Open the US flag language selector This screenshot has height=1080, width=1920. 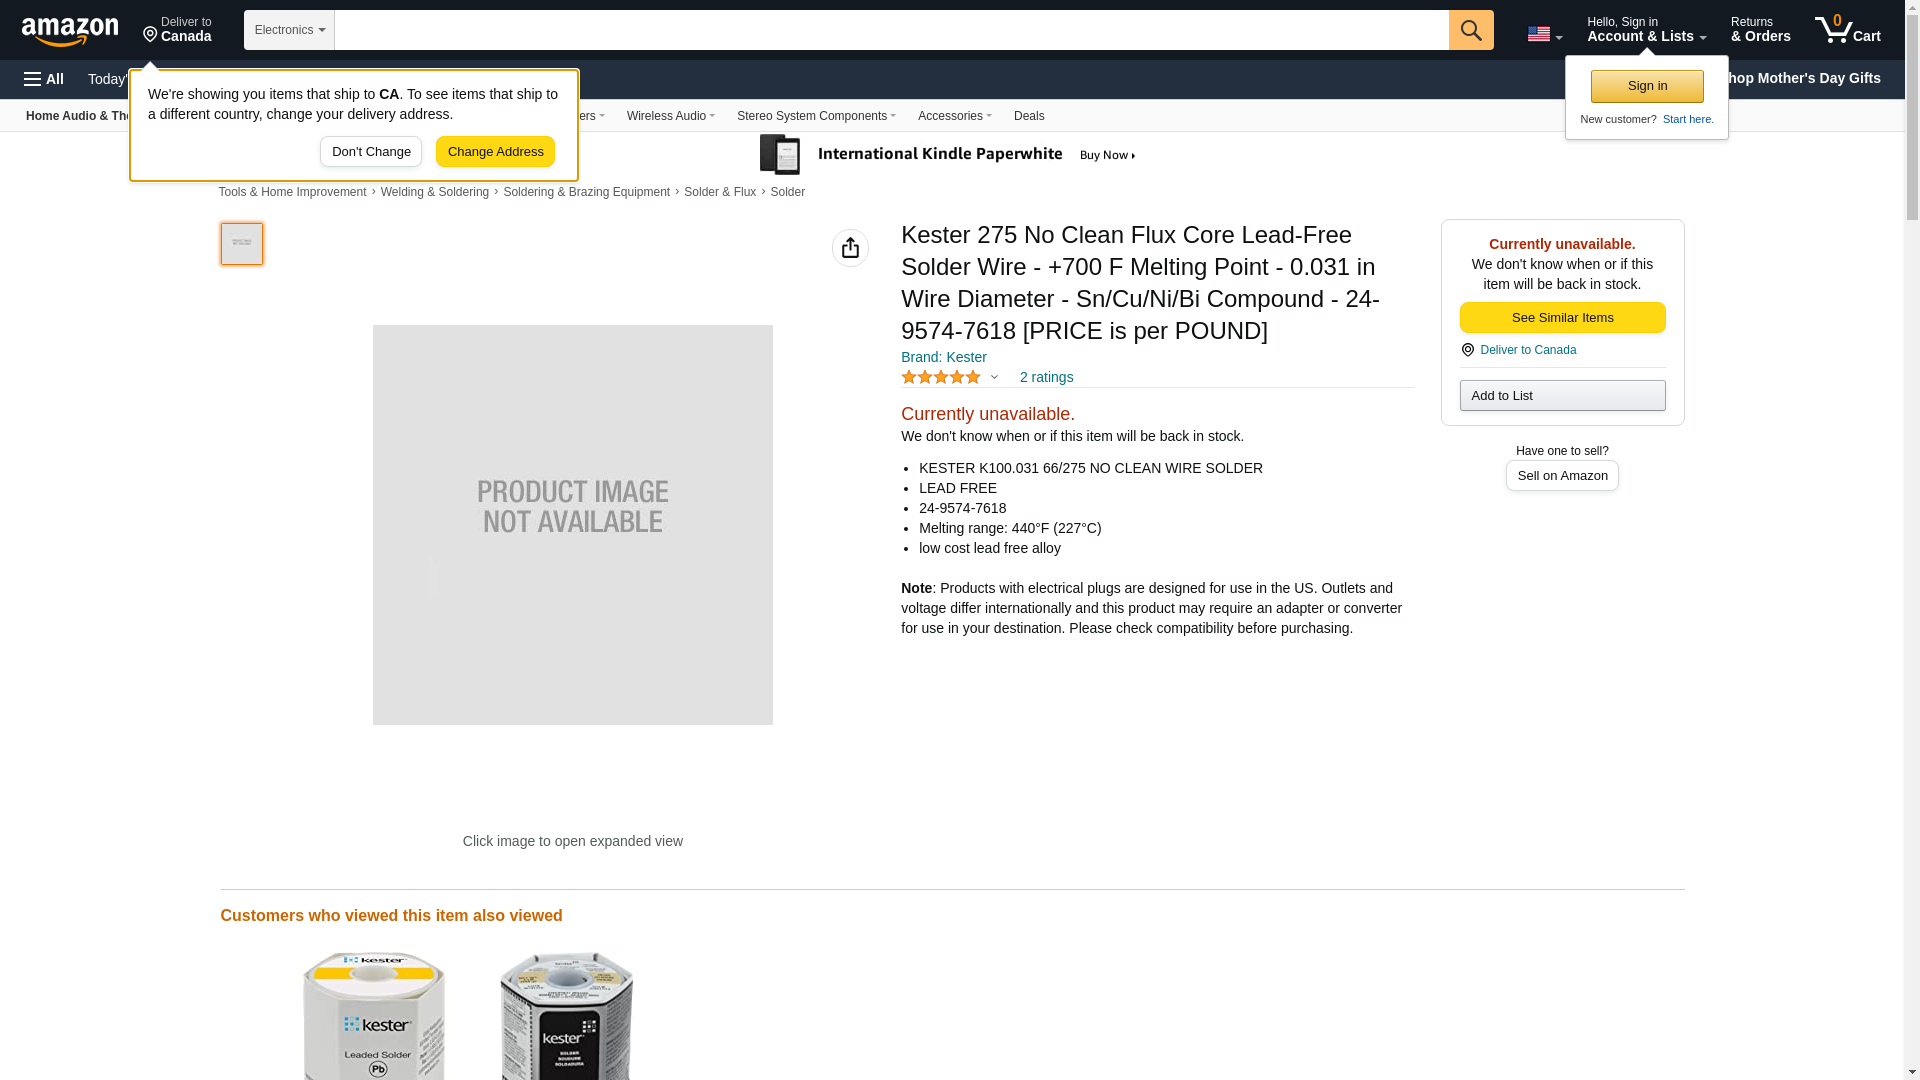pyautogui.click(x=1544, y=34)
